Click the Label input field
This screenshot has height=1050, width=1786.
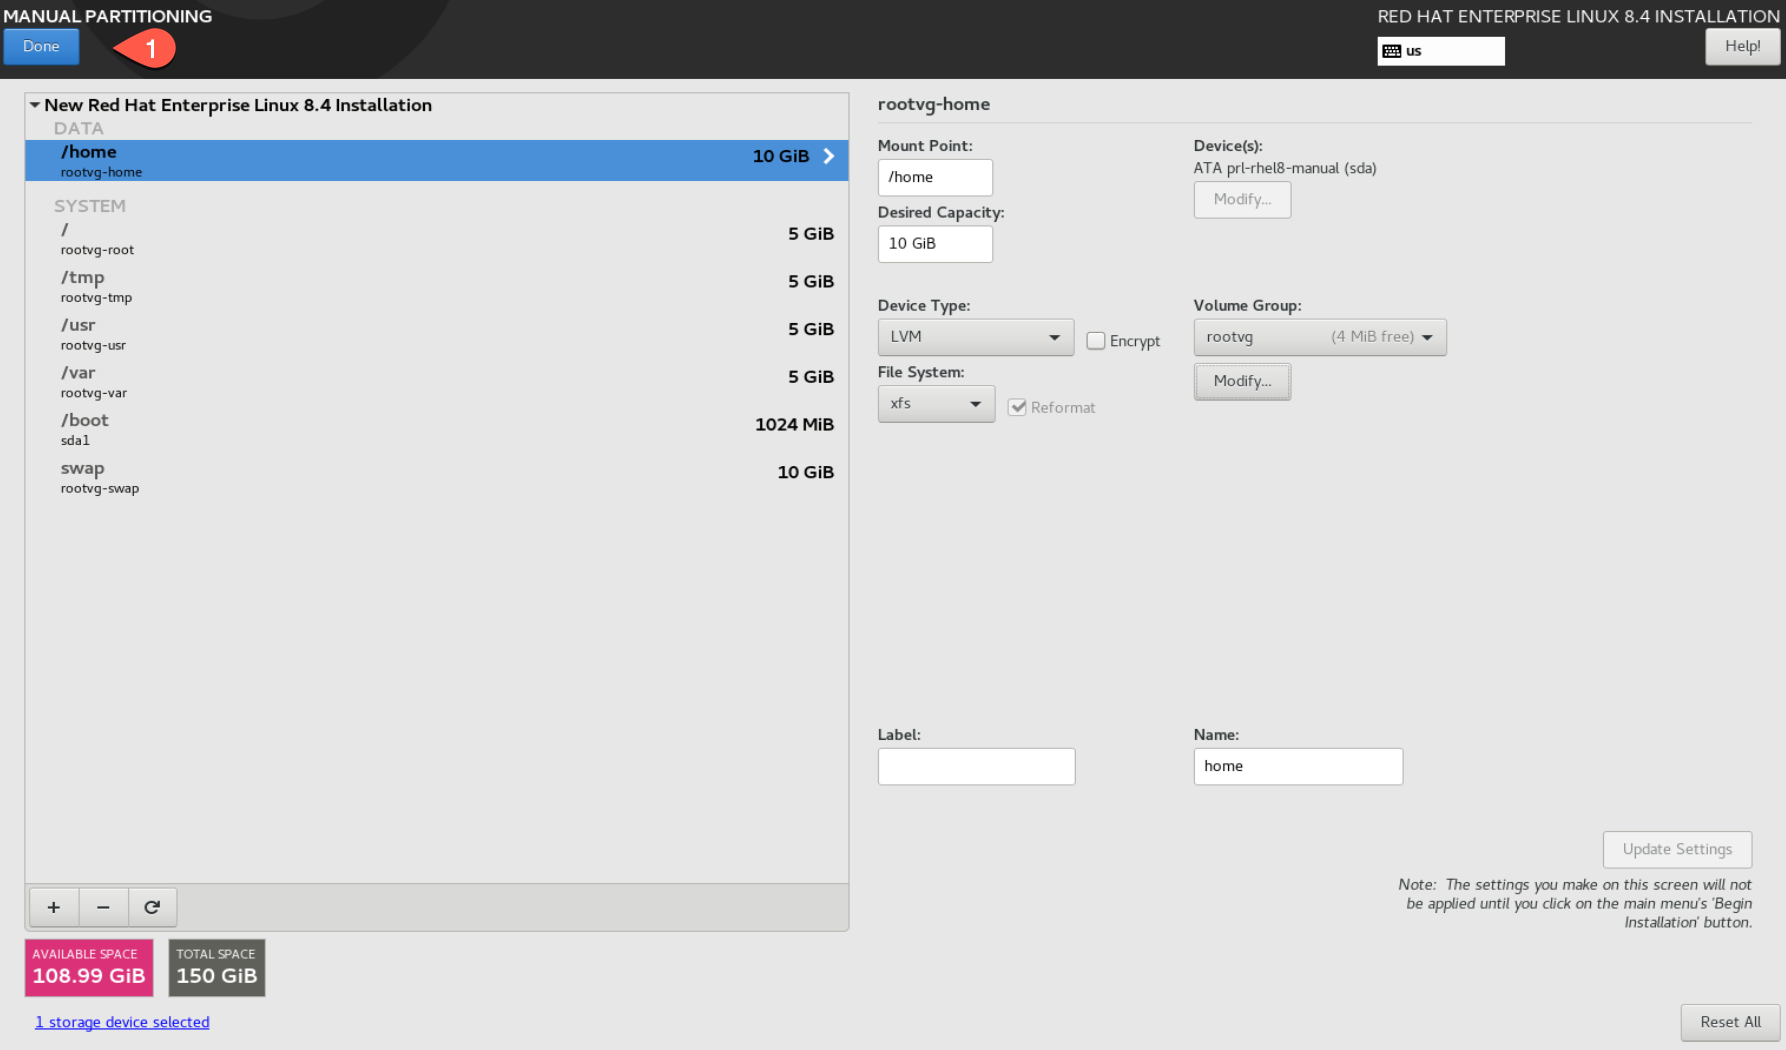pyautogui.click(x=976, y=766)
